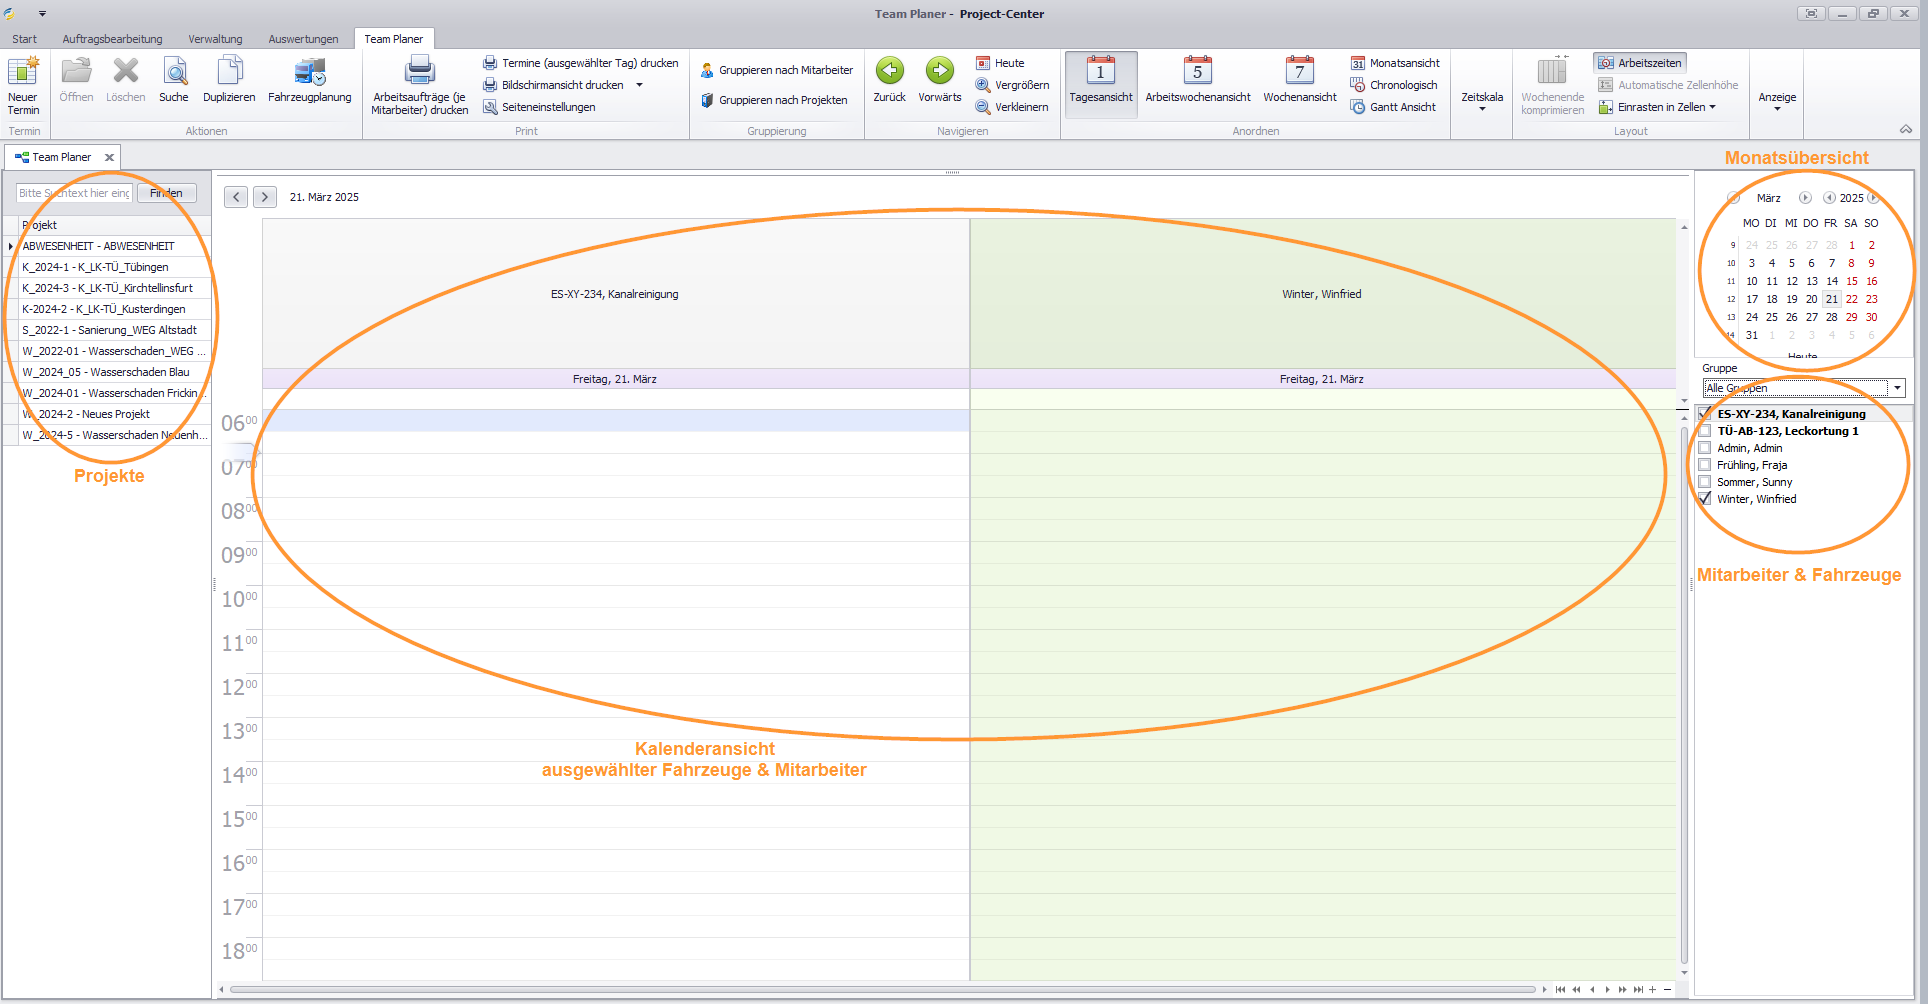This screenshot has width=1928, height=1004.
Task: Open the Gruppe dropdown list
Action: pyautogui.click(x=1896, y=388)
